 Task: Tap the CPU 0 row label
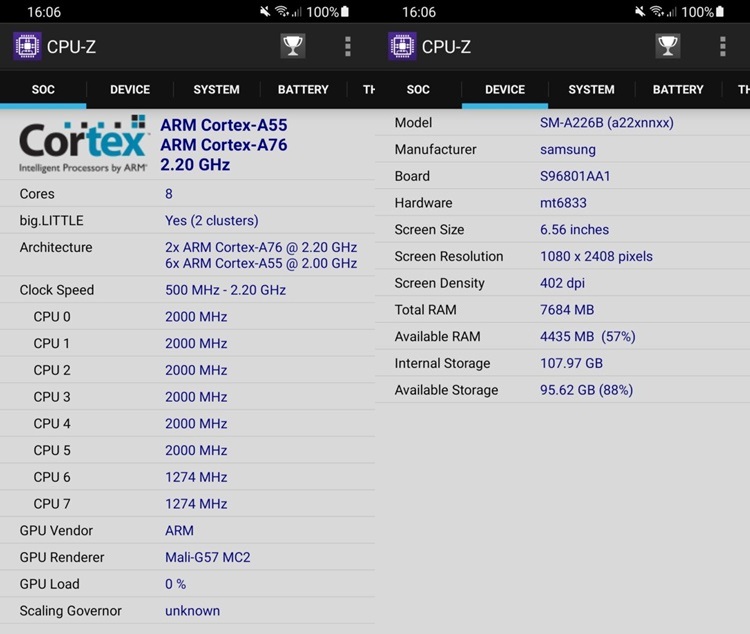click(x=52, y=317)
